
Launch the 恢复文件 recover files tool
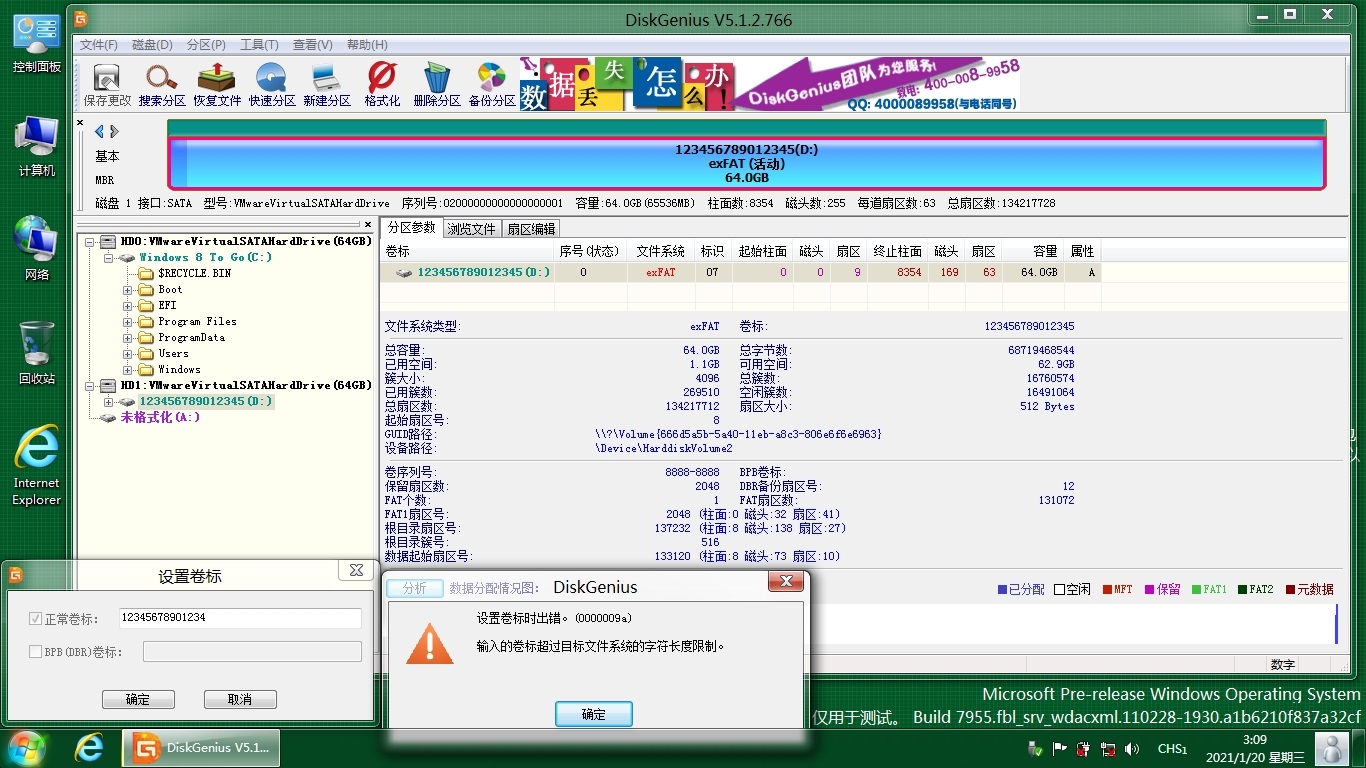tap(217, 85)
